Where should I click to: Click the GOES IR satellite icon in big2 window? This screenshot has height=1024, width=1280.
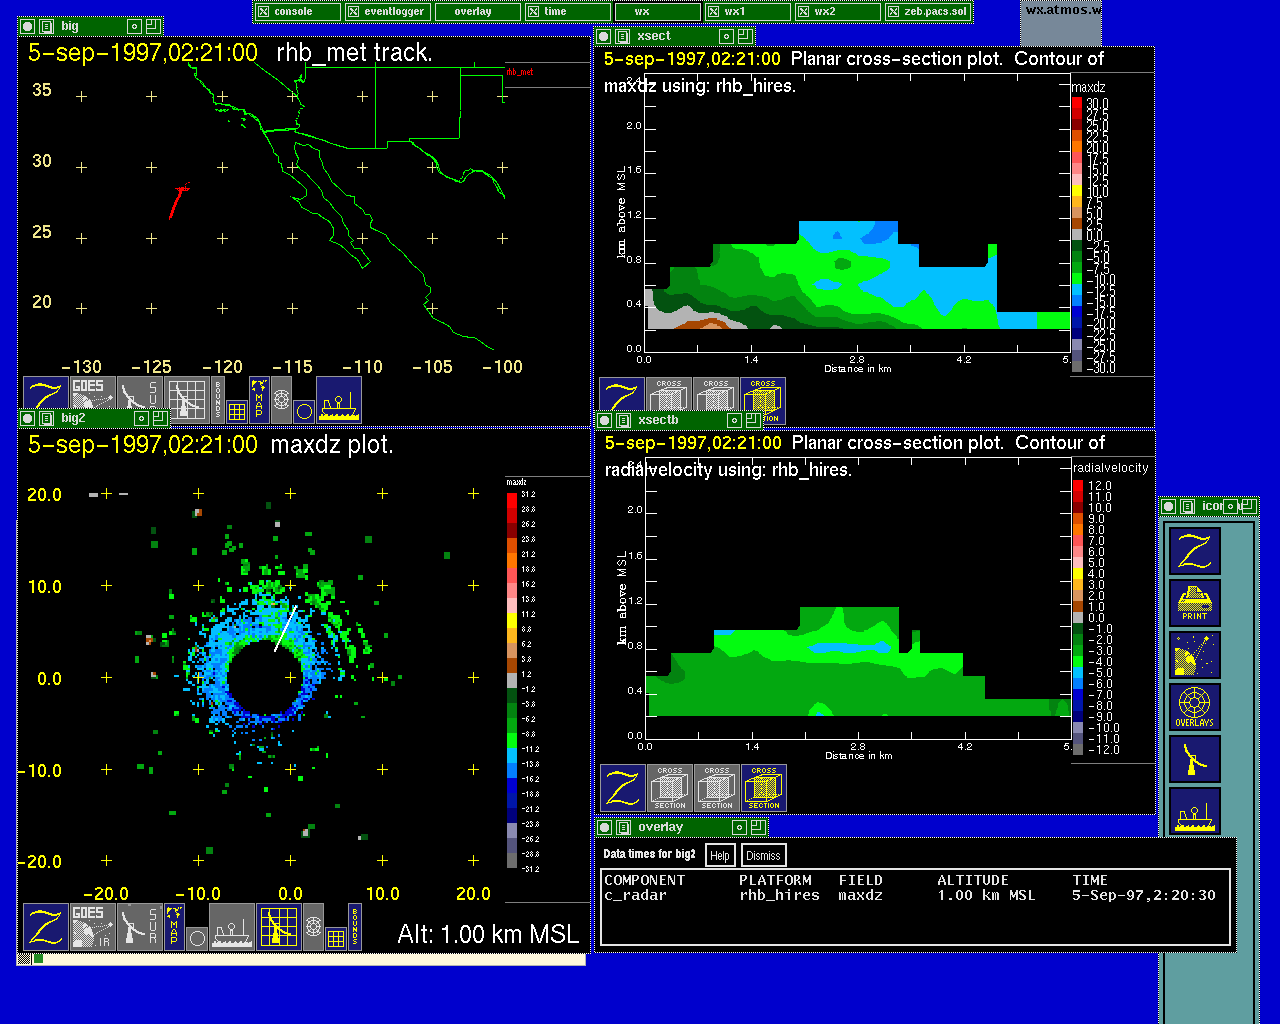click(91, 927)
